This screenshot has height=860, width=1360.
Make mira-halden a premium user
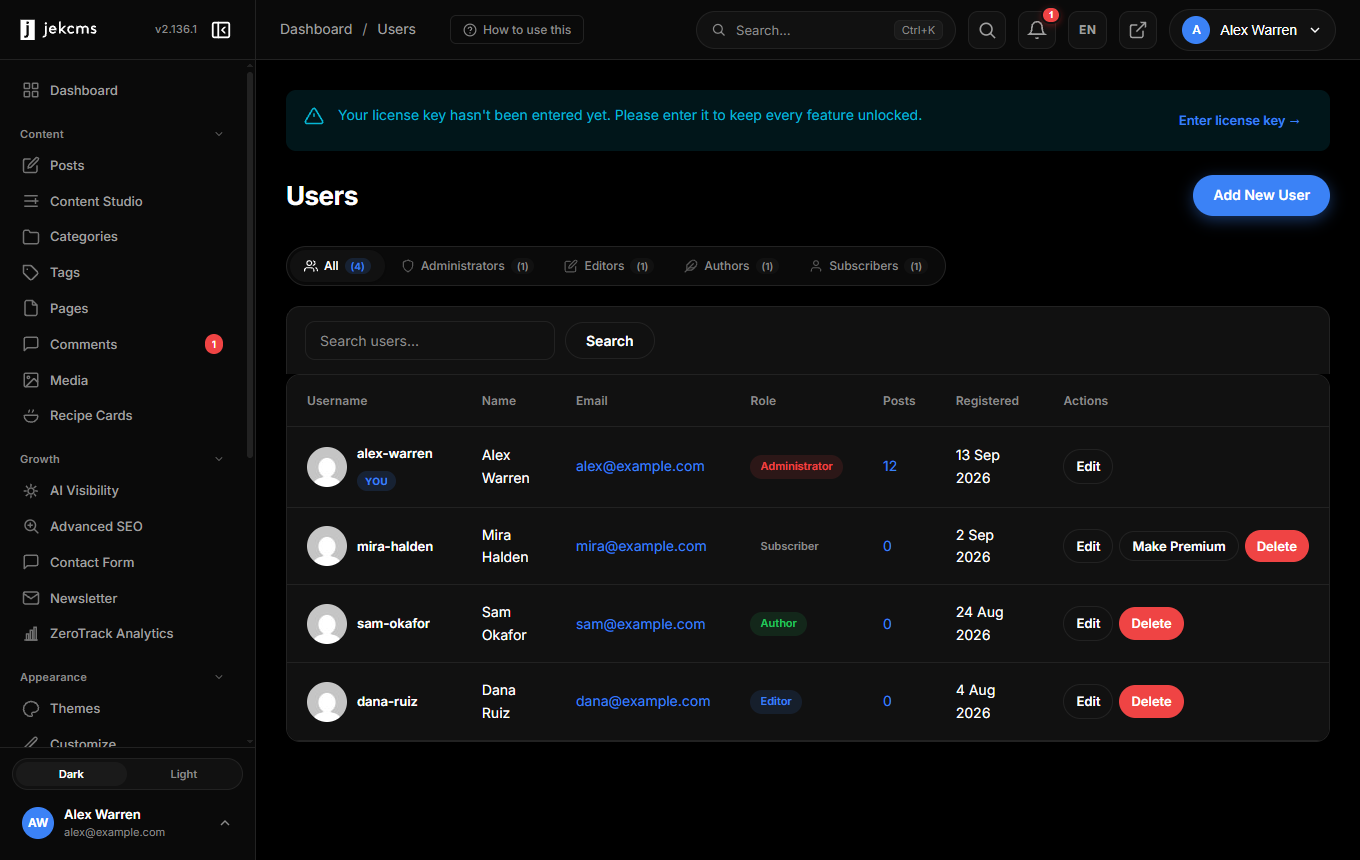click(1179, 546)
